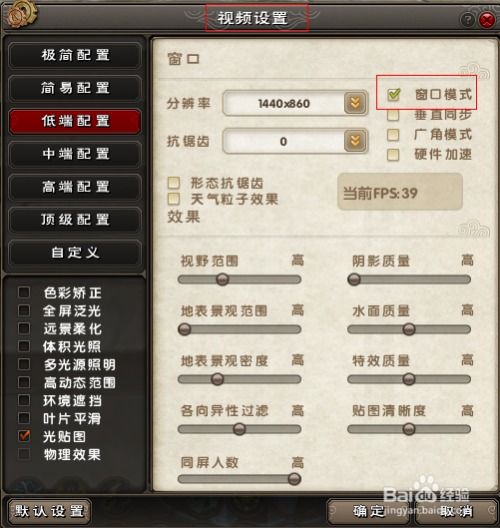Click the 视野范围 slider handle
This screenshot has height=528, width=500.
tap(222, 279)
